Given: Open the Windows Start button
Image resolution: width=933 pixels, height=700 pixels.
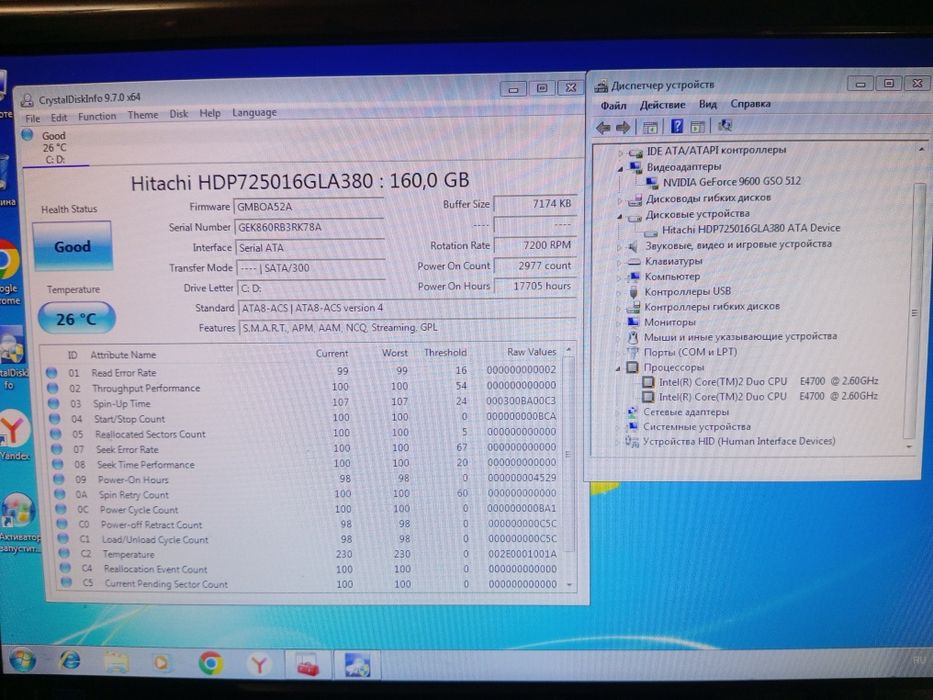Looking at the screenshot, I should click(x=22, y=661).
